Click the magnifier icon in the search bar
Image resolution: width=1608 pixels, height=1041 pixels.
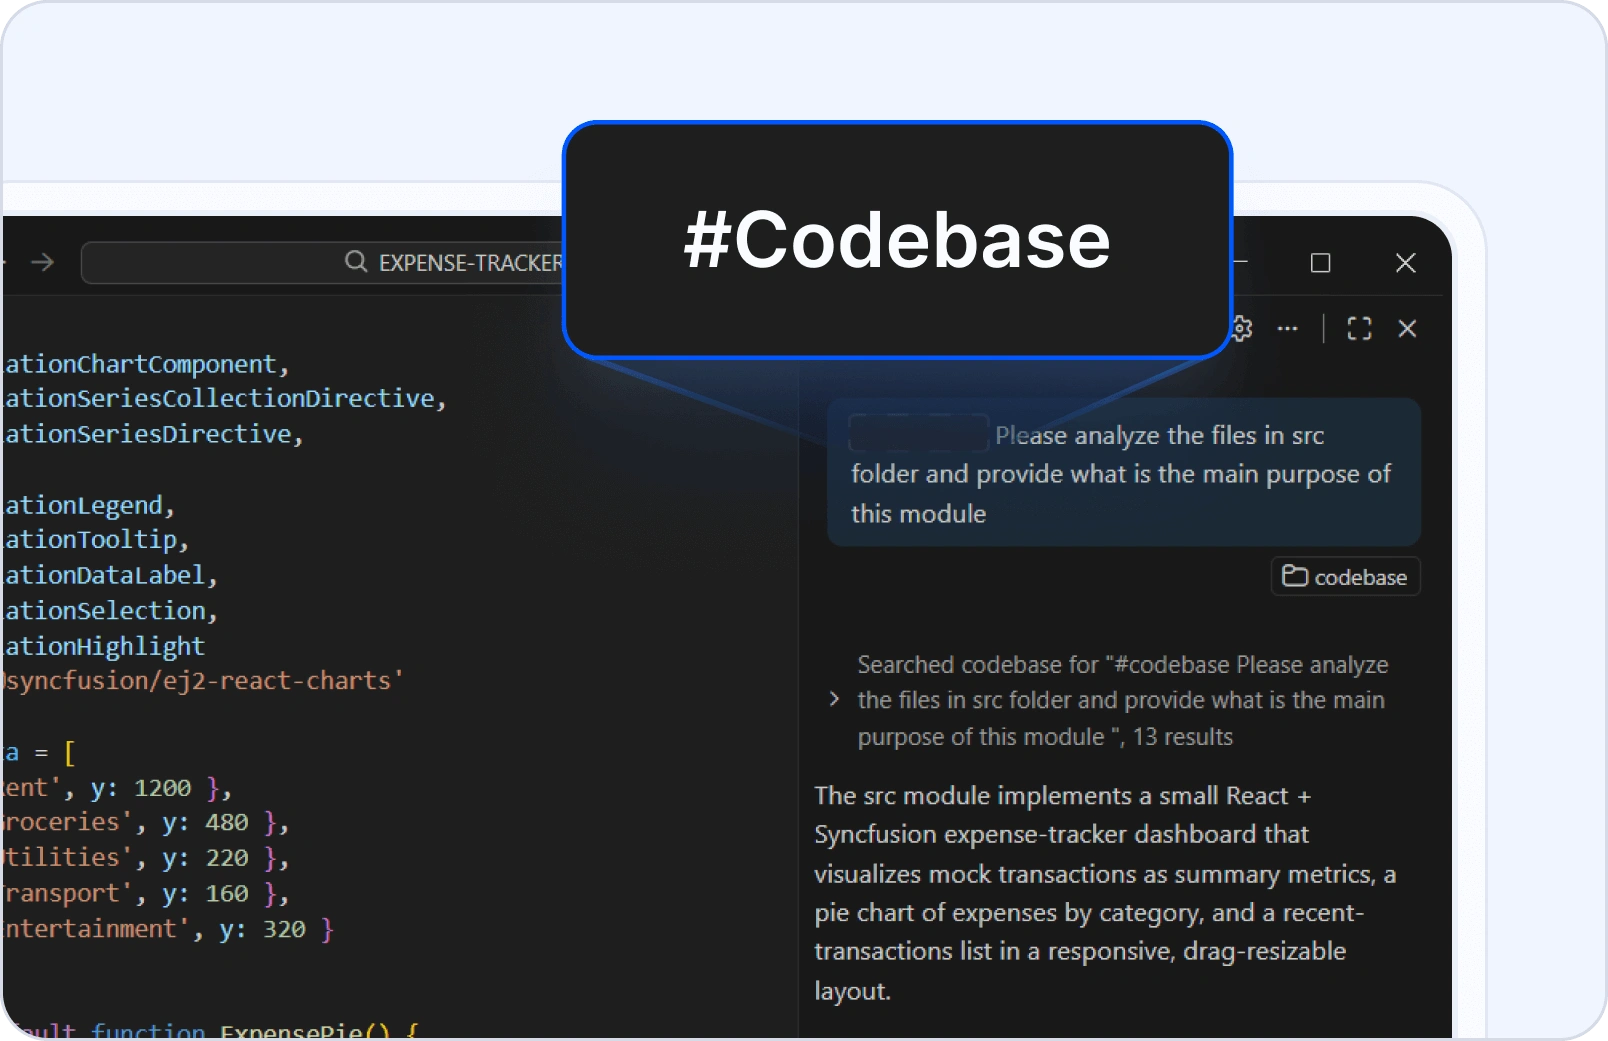click(x=355, y=262)
